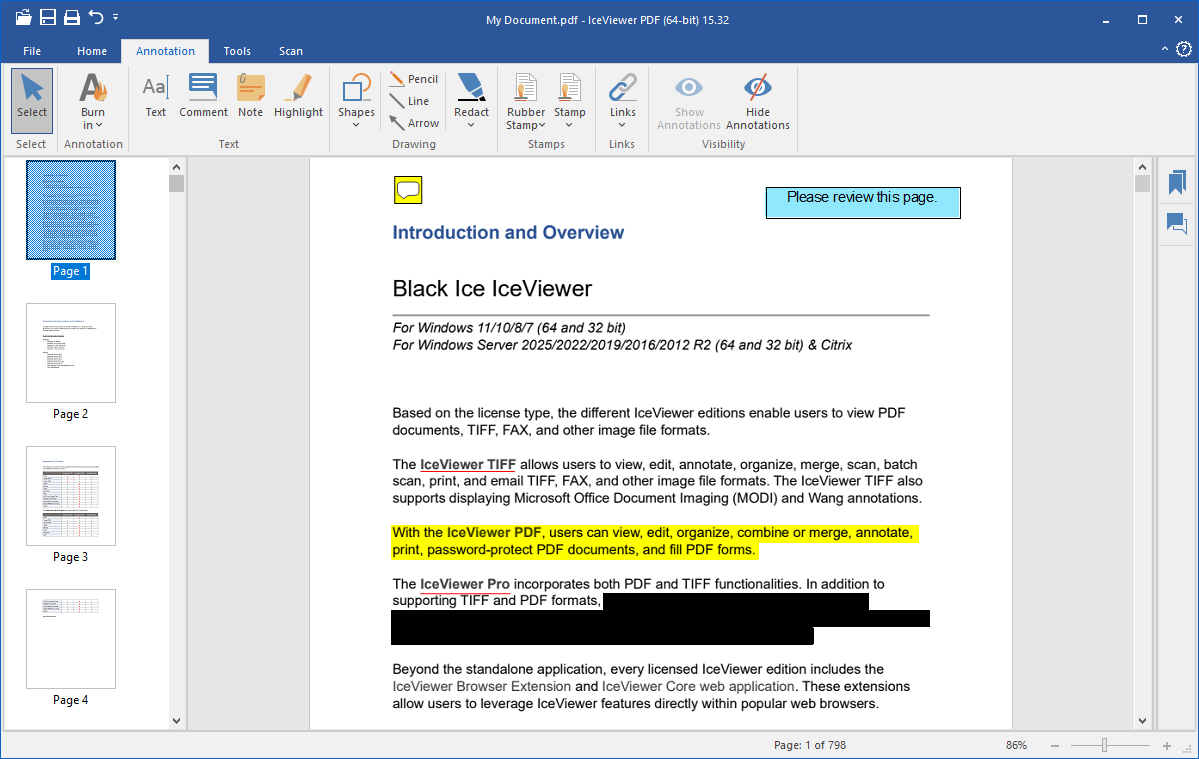1199x759 pixels.
Task: Click the black redaction block
Action: (661, 619)
